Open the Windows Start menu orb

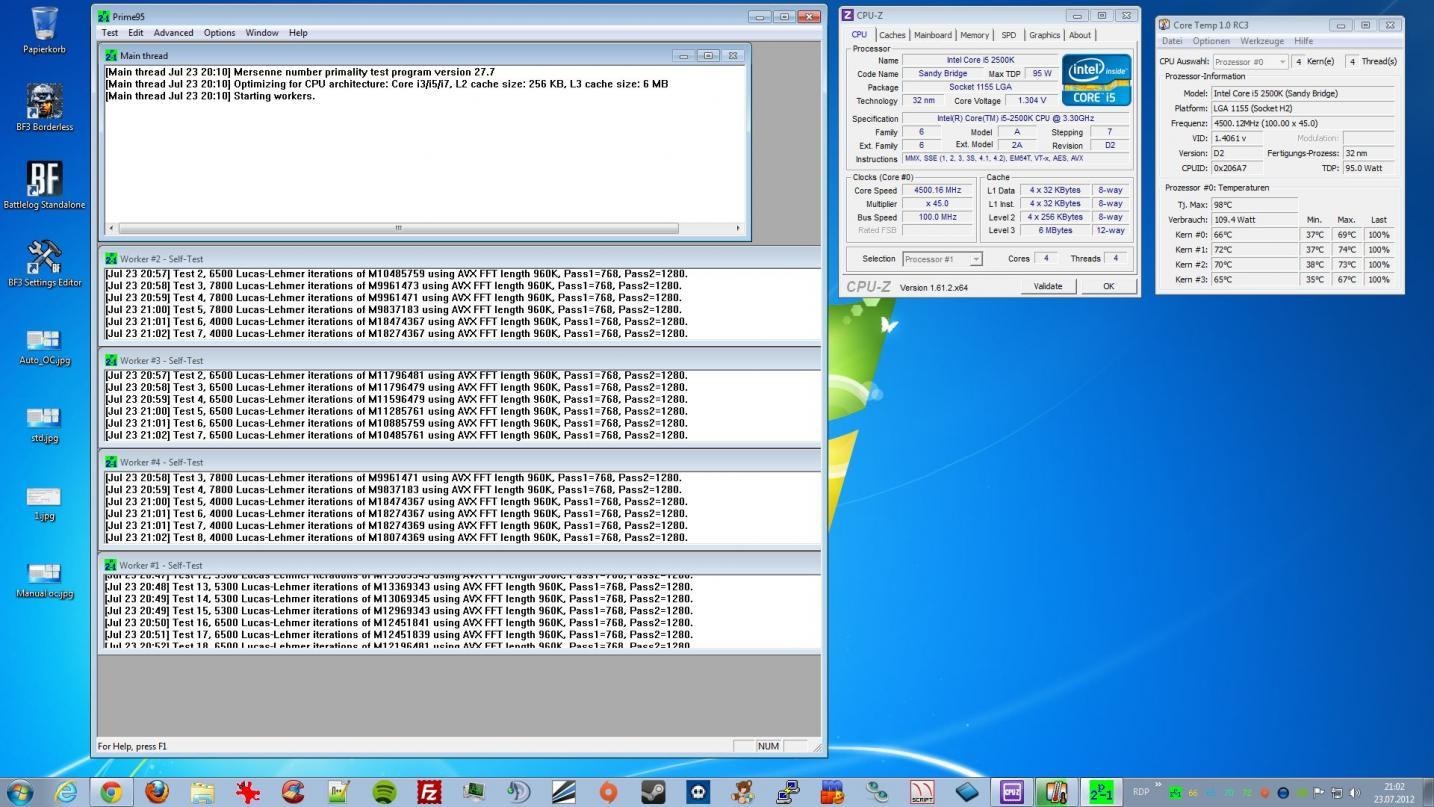(x=19, y=792)
